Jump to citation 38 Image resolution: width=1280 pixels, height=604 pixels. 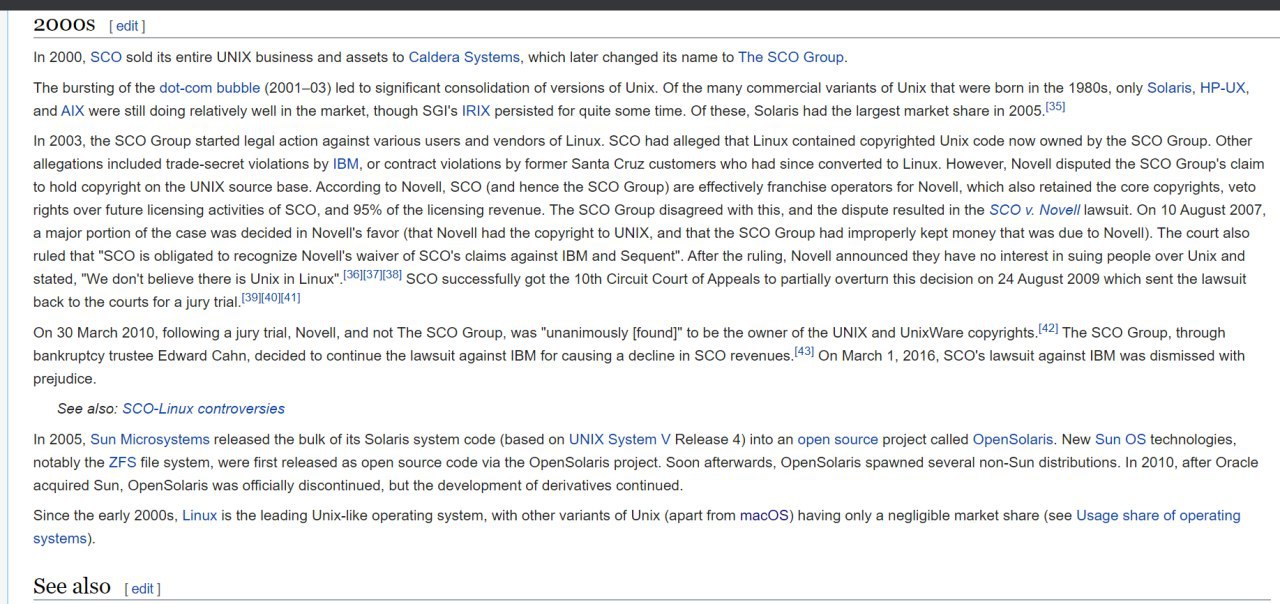[392, 274]
